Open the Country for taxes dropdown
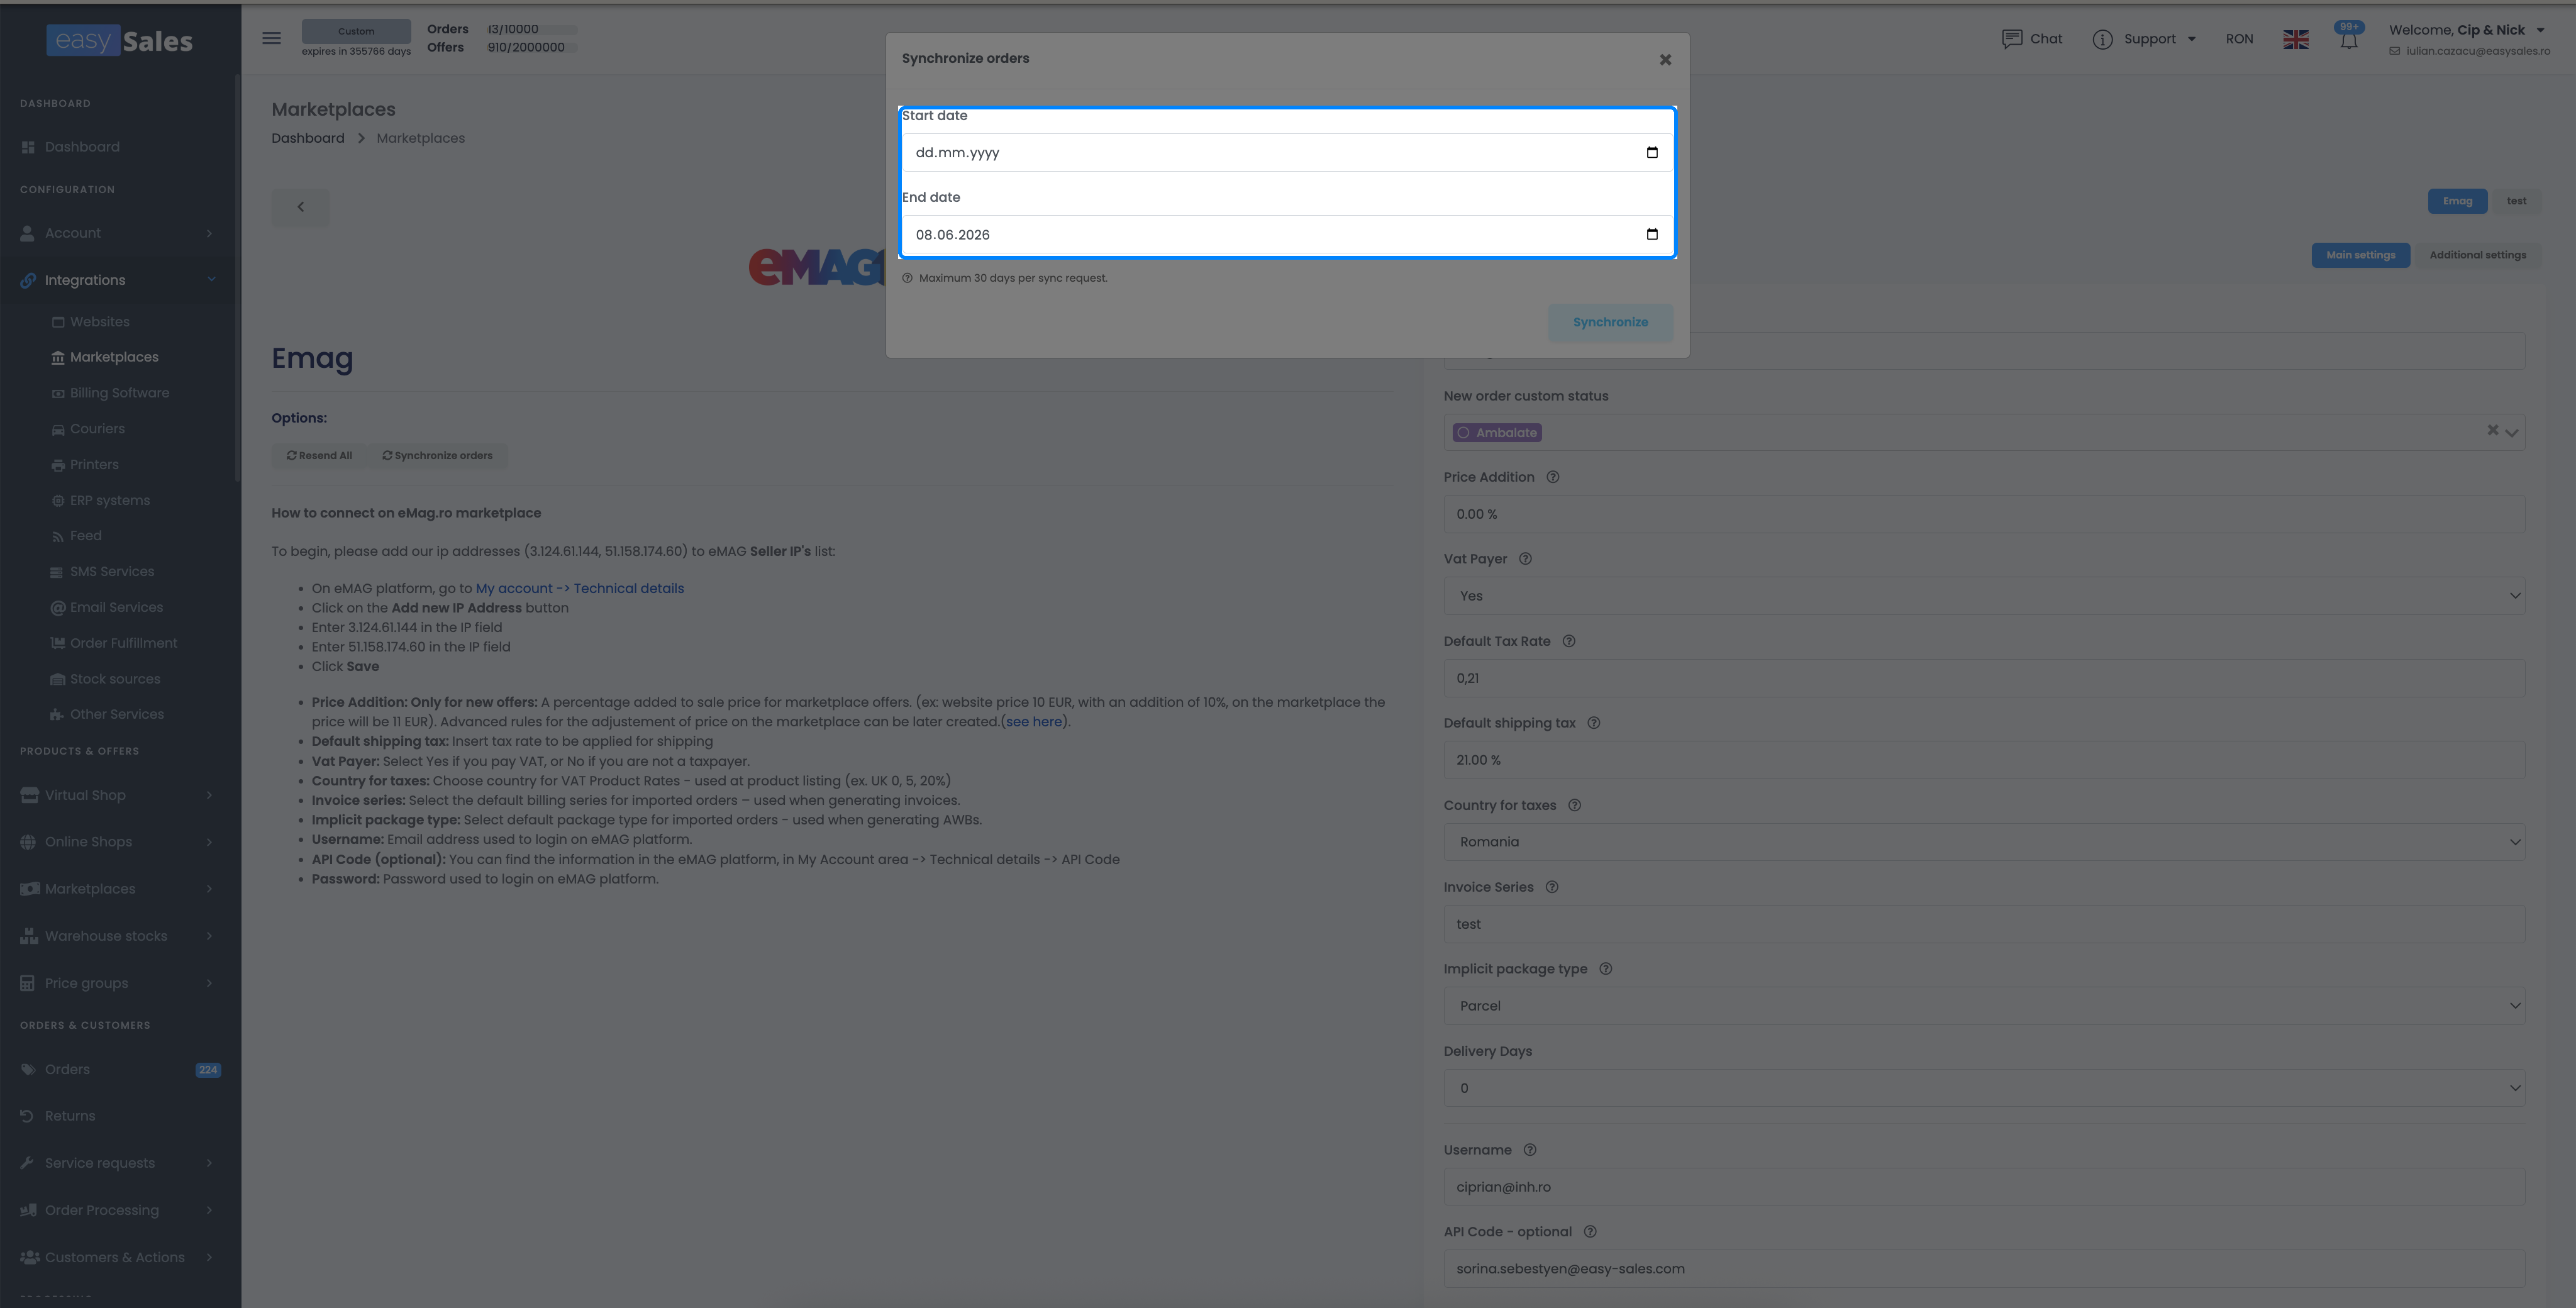The height and width of the screenshot is (1308, 2576). tap(1984, 842)
